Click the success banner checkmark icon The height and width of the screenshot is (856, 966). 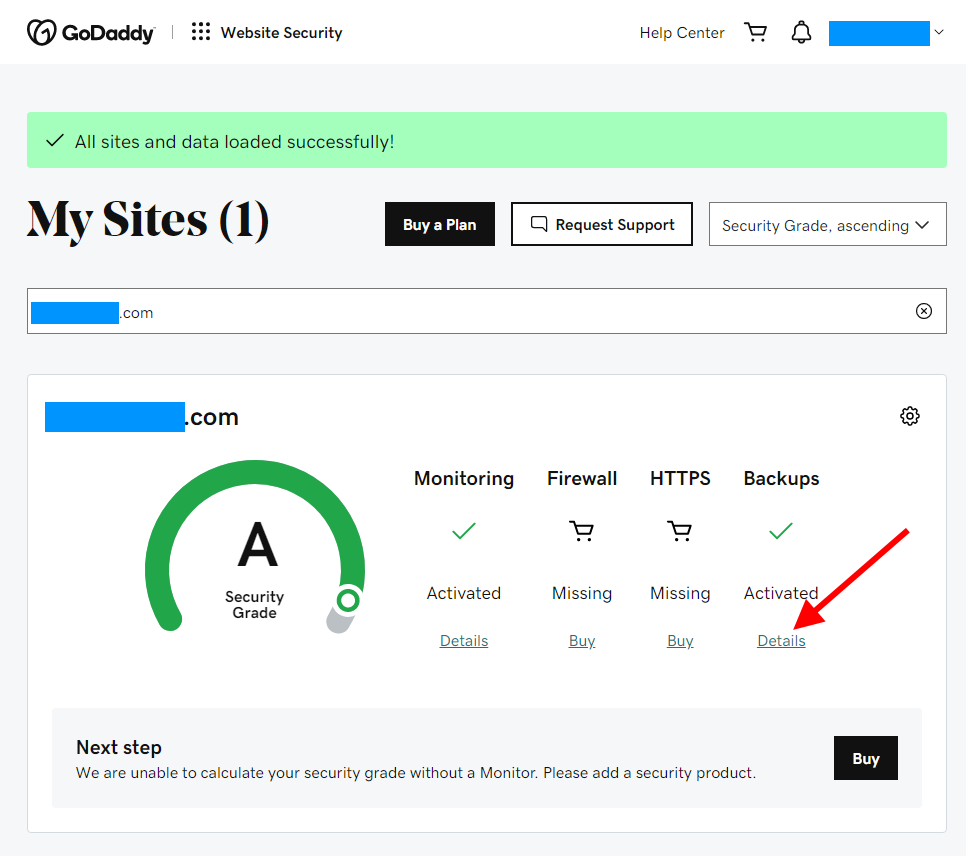tap(55, 140)
